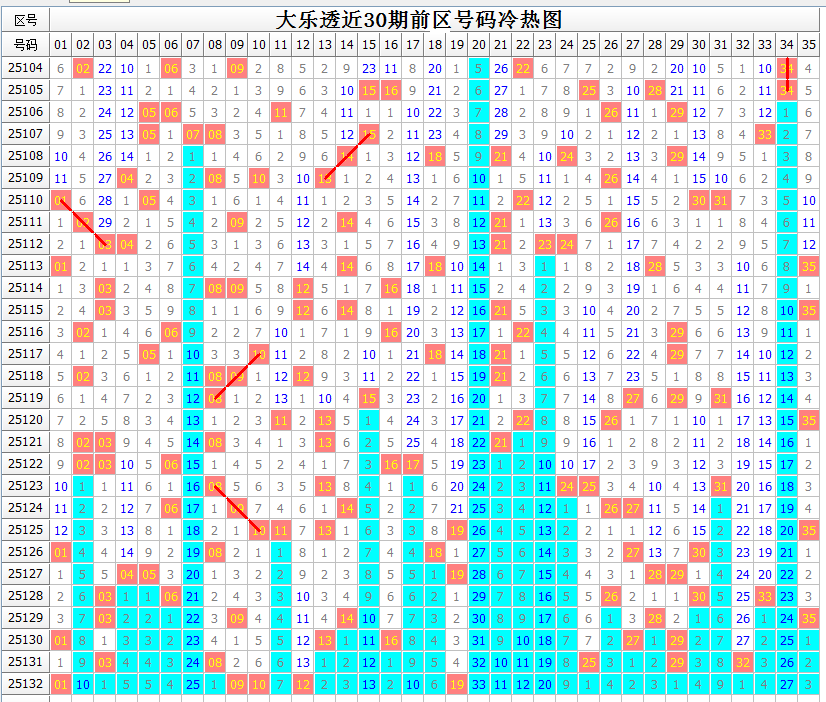Click period row label 25116
The height and width of the screenshot is (702, 826).
(x=25, y=332)
